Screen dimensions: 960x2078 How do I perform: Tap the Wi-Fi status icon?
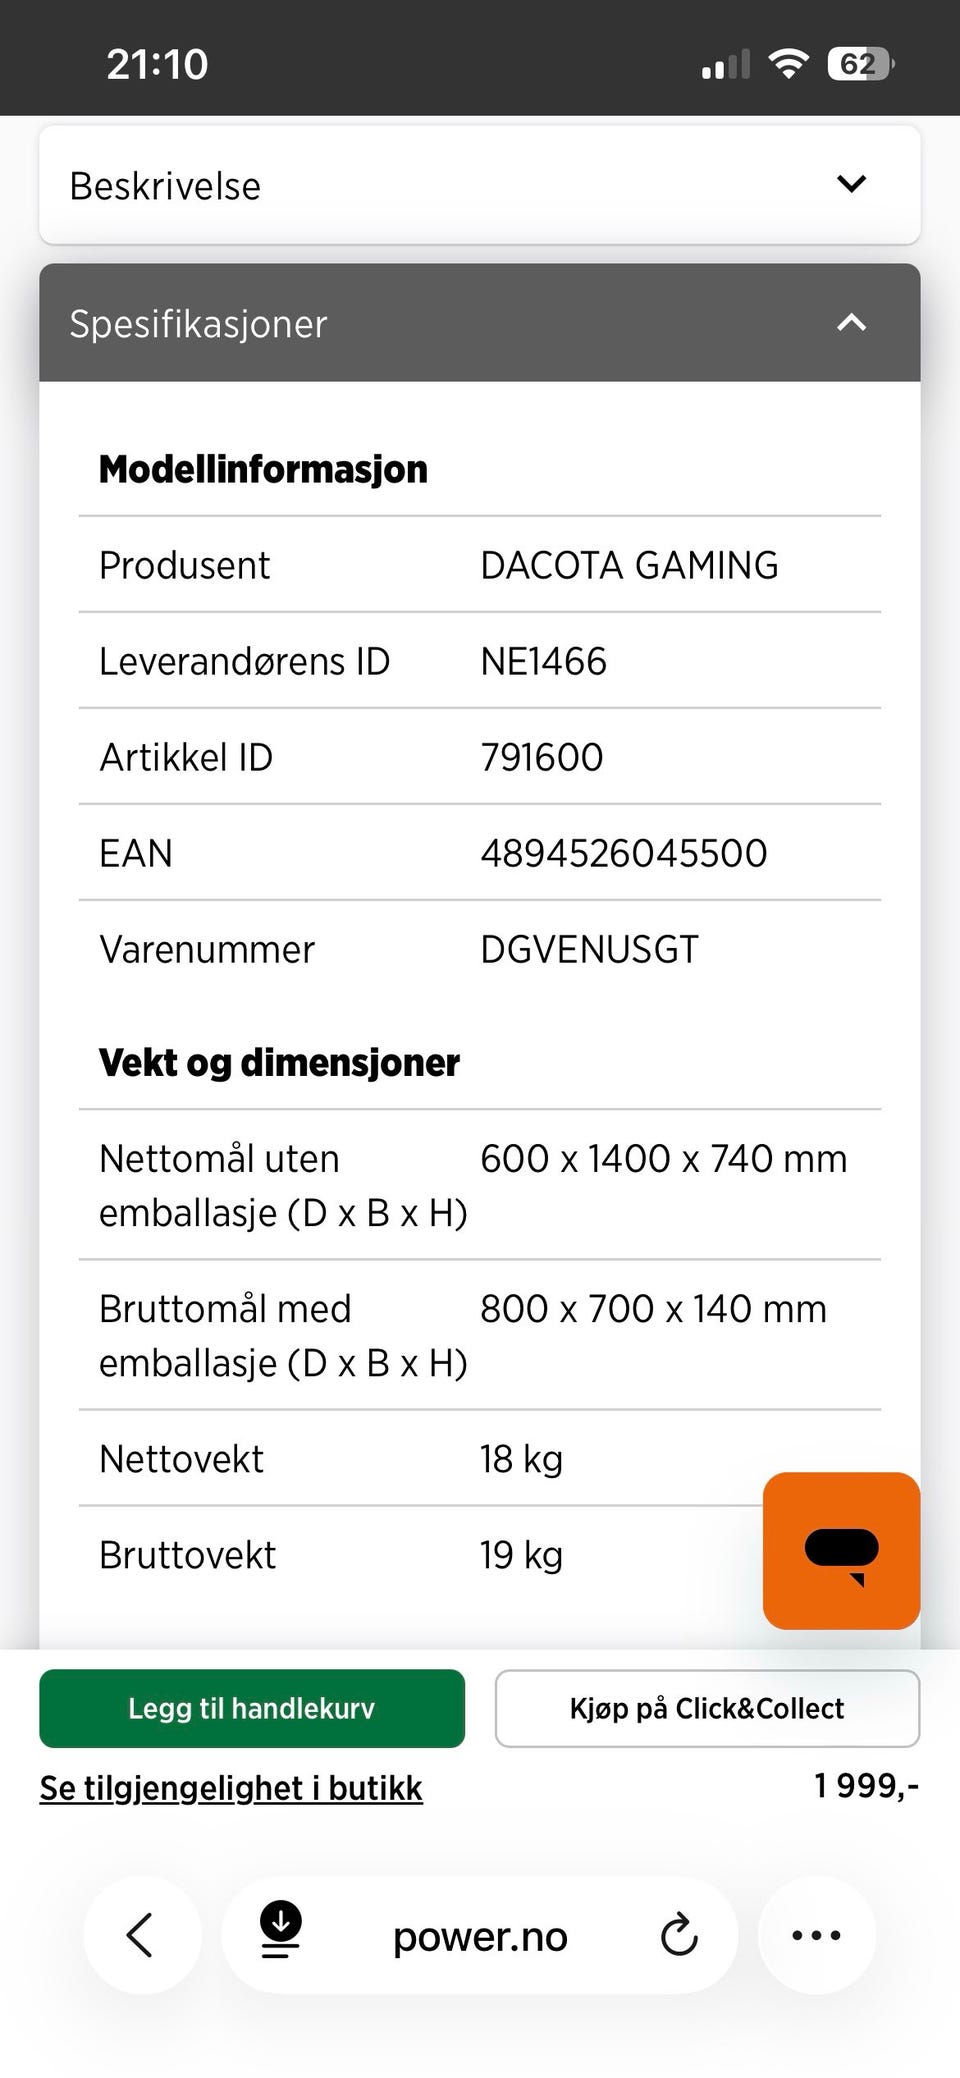[x=789, y=64]
